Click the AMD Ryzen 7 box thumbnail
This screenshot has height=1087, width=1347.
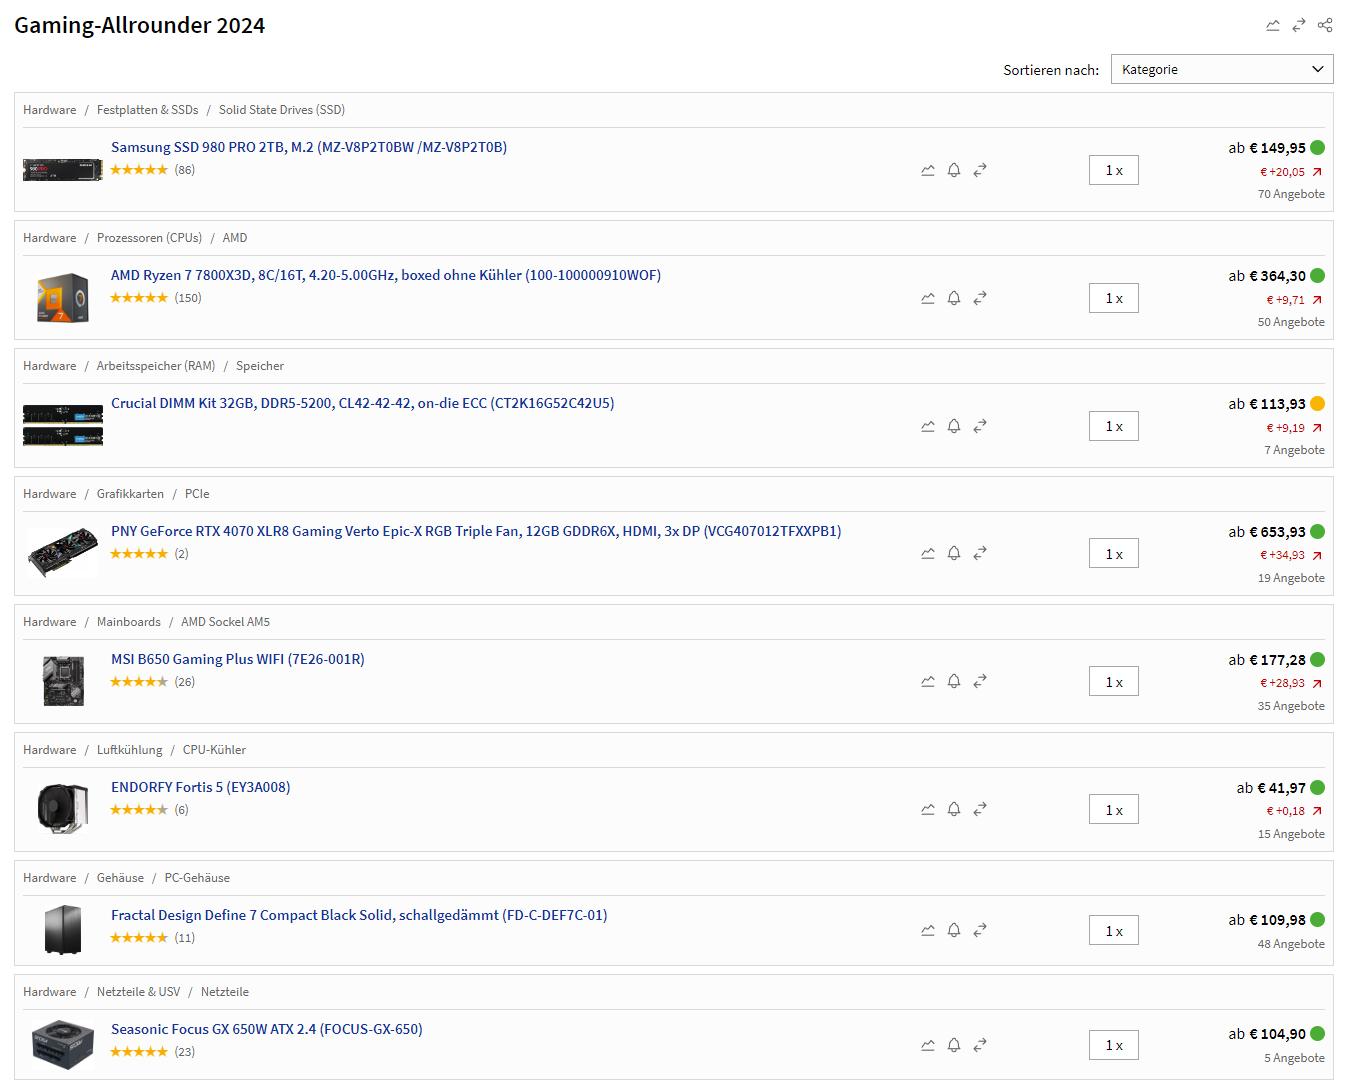(x=63, y=298)
